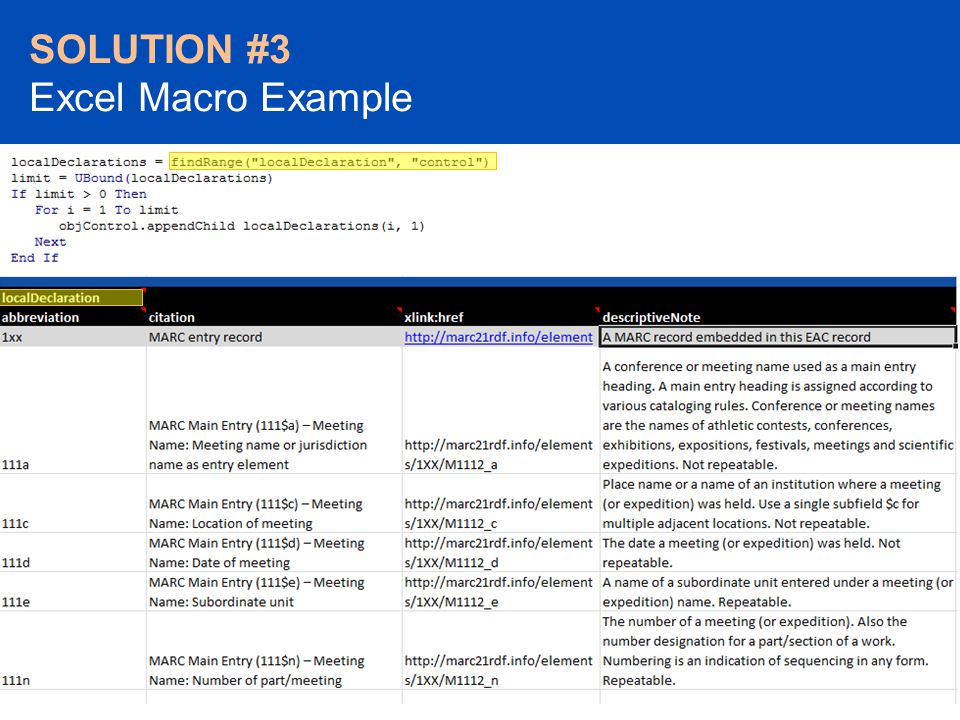Click the 'Excel Macro Example' subtitle
The height and width of the screenshot is (720, 960).
tap(221, 97)
